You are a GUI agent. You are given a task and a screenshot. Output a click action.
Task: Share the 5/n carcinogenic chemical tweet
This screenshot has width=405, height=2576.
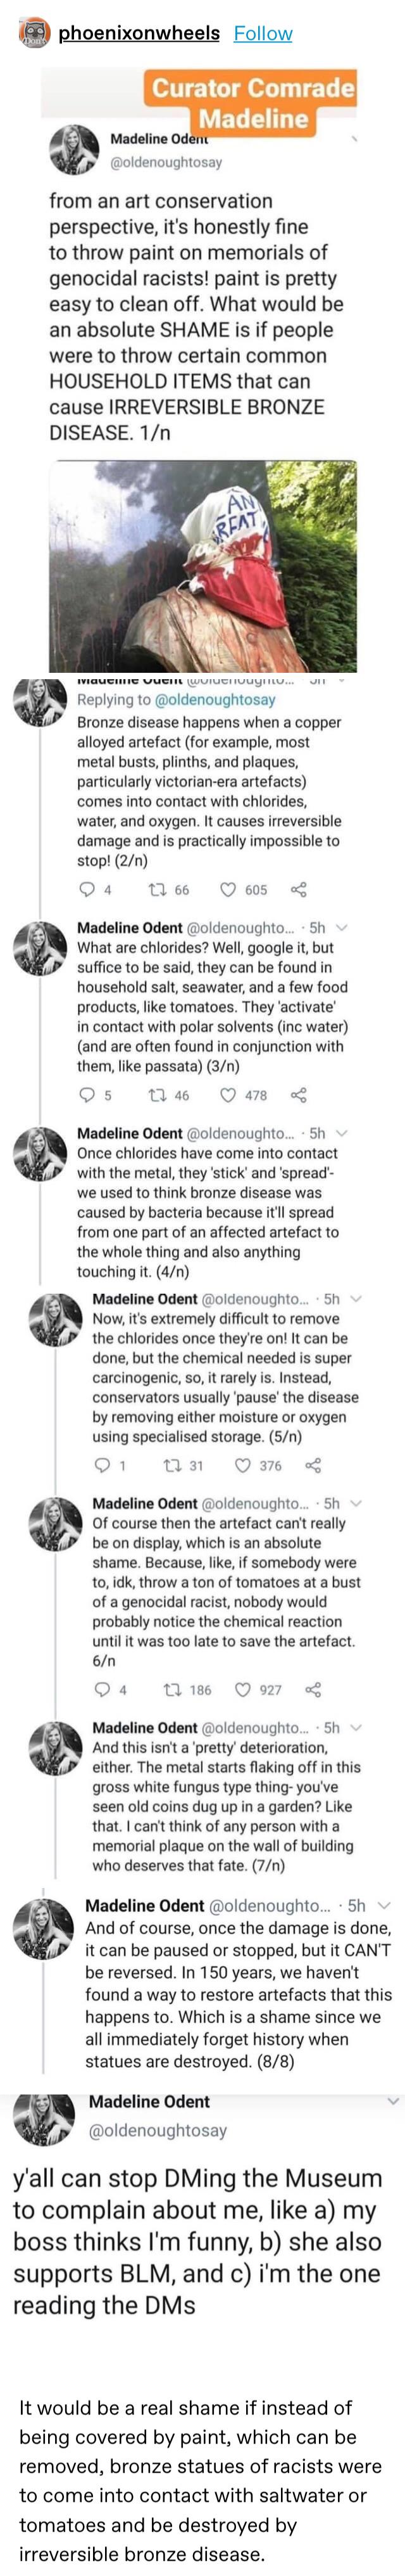[312, 1466]
